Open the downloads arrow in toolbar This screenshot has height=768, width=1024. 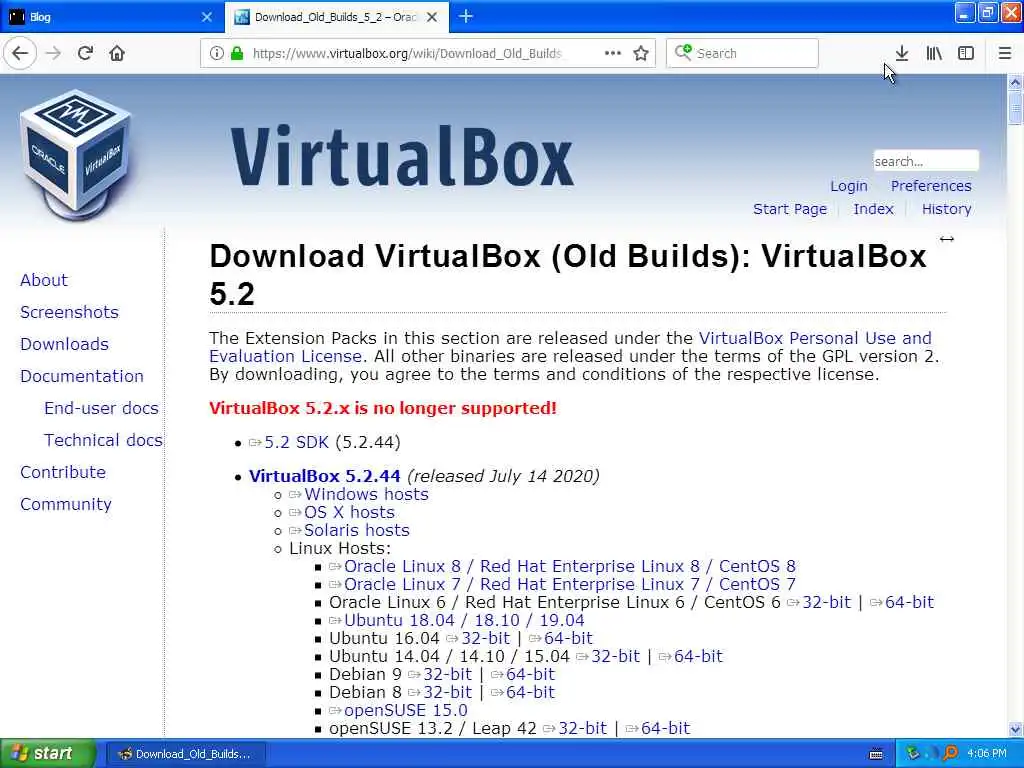(902, 53)
